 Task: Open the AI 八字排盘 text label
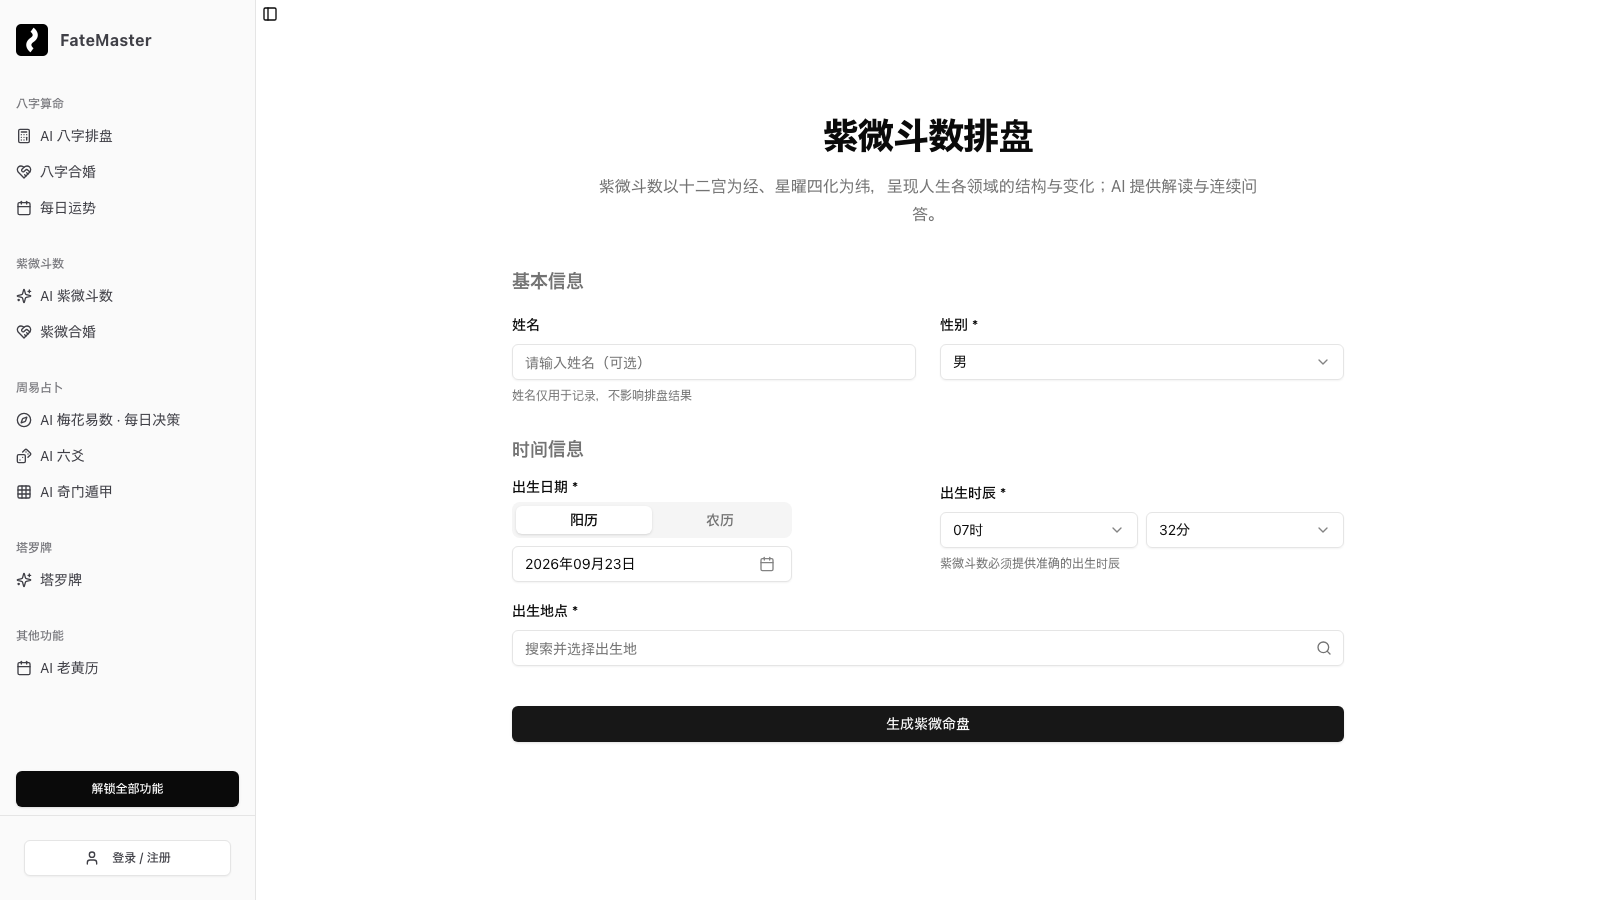coord(76,136)
